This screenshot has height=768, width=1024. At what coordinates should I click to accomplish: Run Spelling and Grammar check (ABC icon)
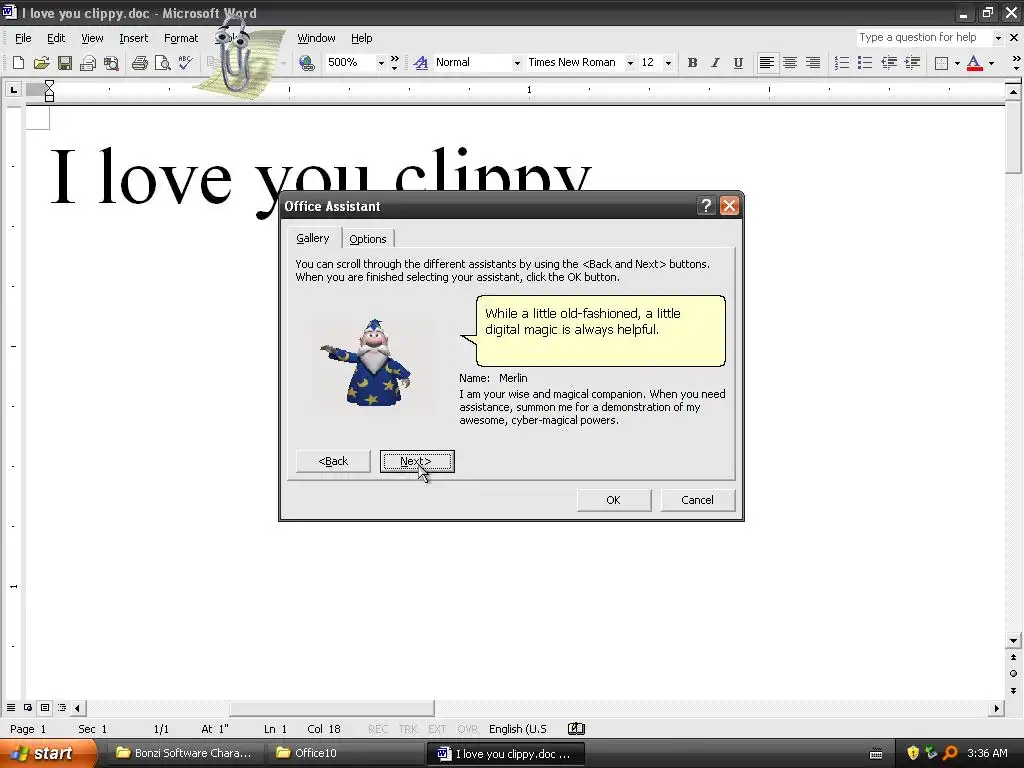[x=185, y=63]
